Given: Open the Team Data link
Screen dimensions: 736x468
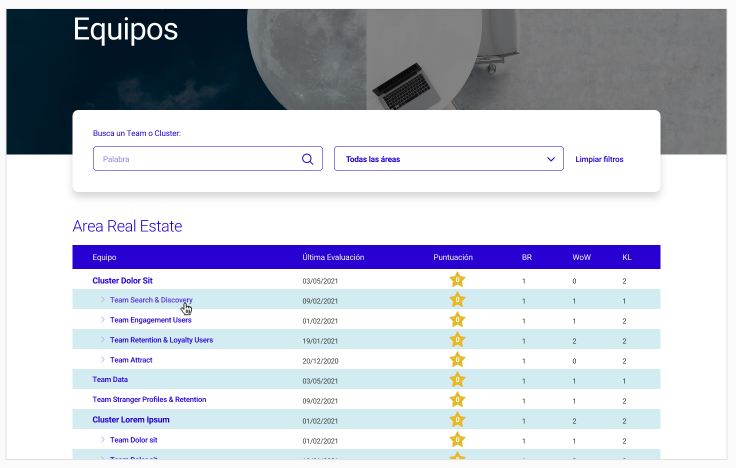Looking at the screenshot, I should [x=110, y=380].
